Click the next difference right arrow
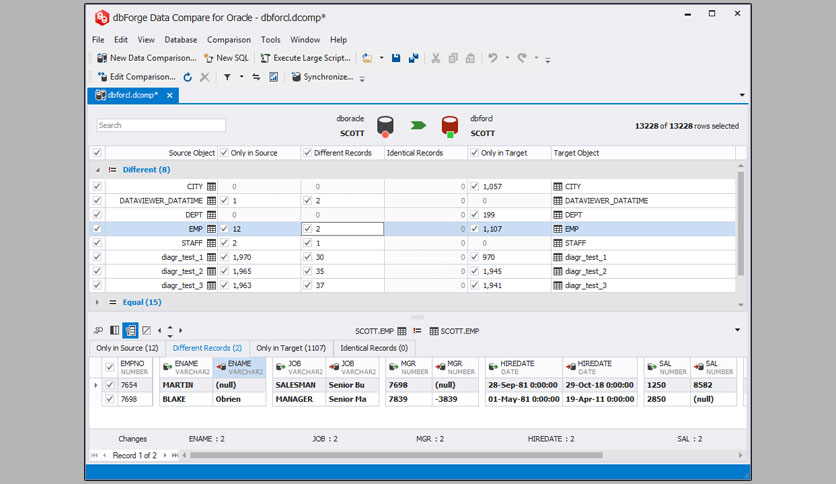Image resolution: width=836 pixels, height=484 pixels. pyautogui.click(x=181, y=330)
